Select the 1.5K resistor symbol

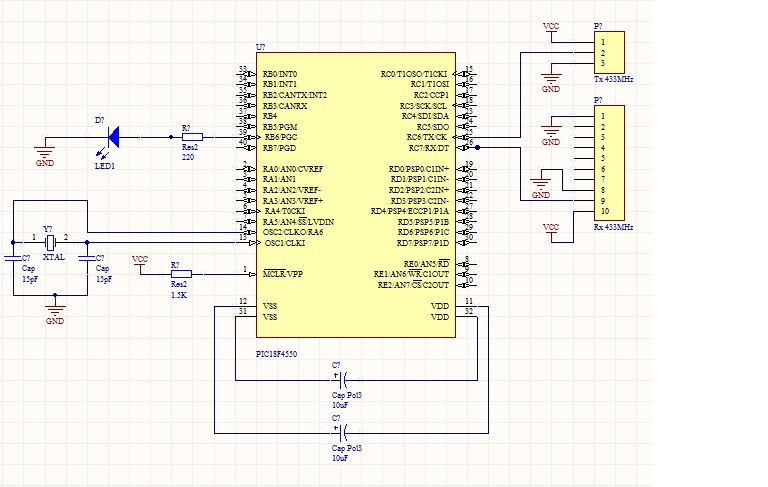click(181, 274)
